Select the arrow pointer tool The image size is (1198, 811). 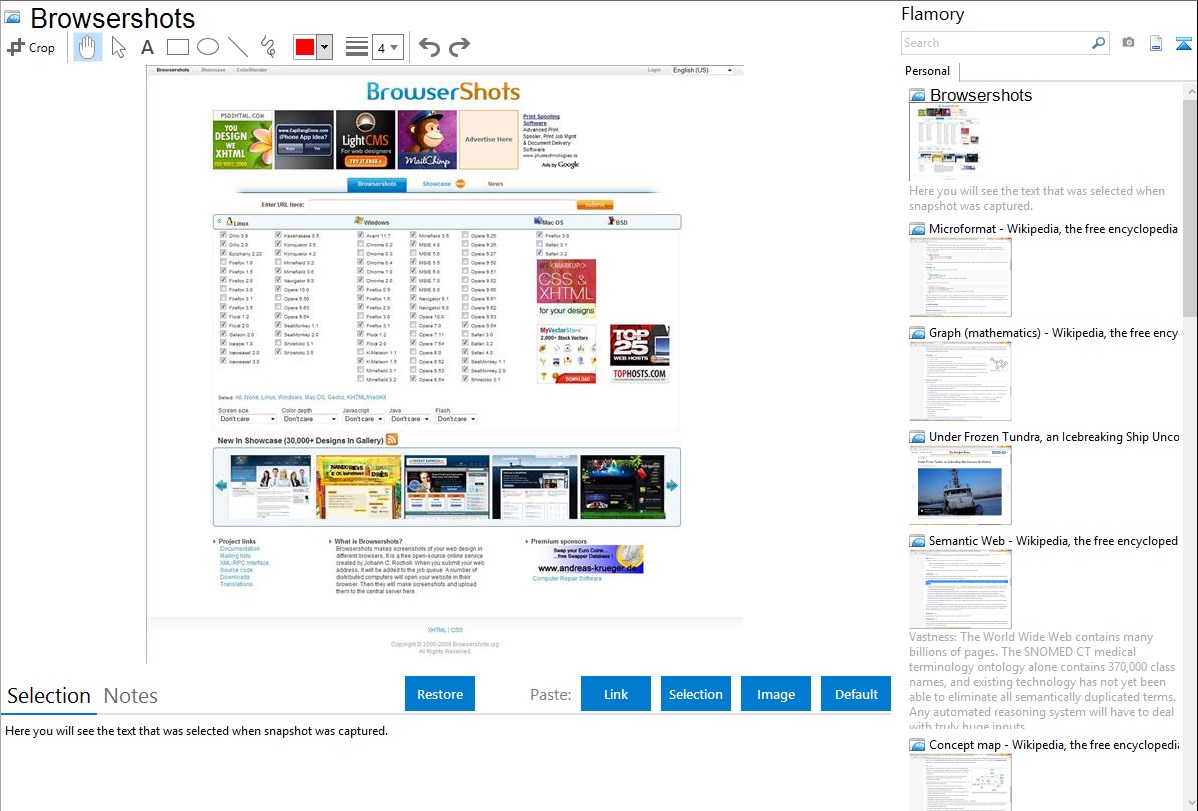pos(118,47)
